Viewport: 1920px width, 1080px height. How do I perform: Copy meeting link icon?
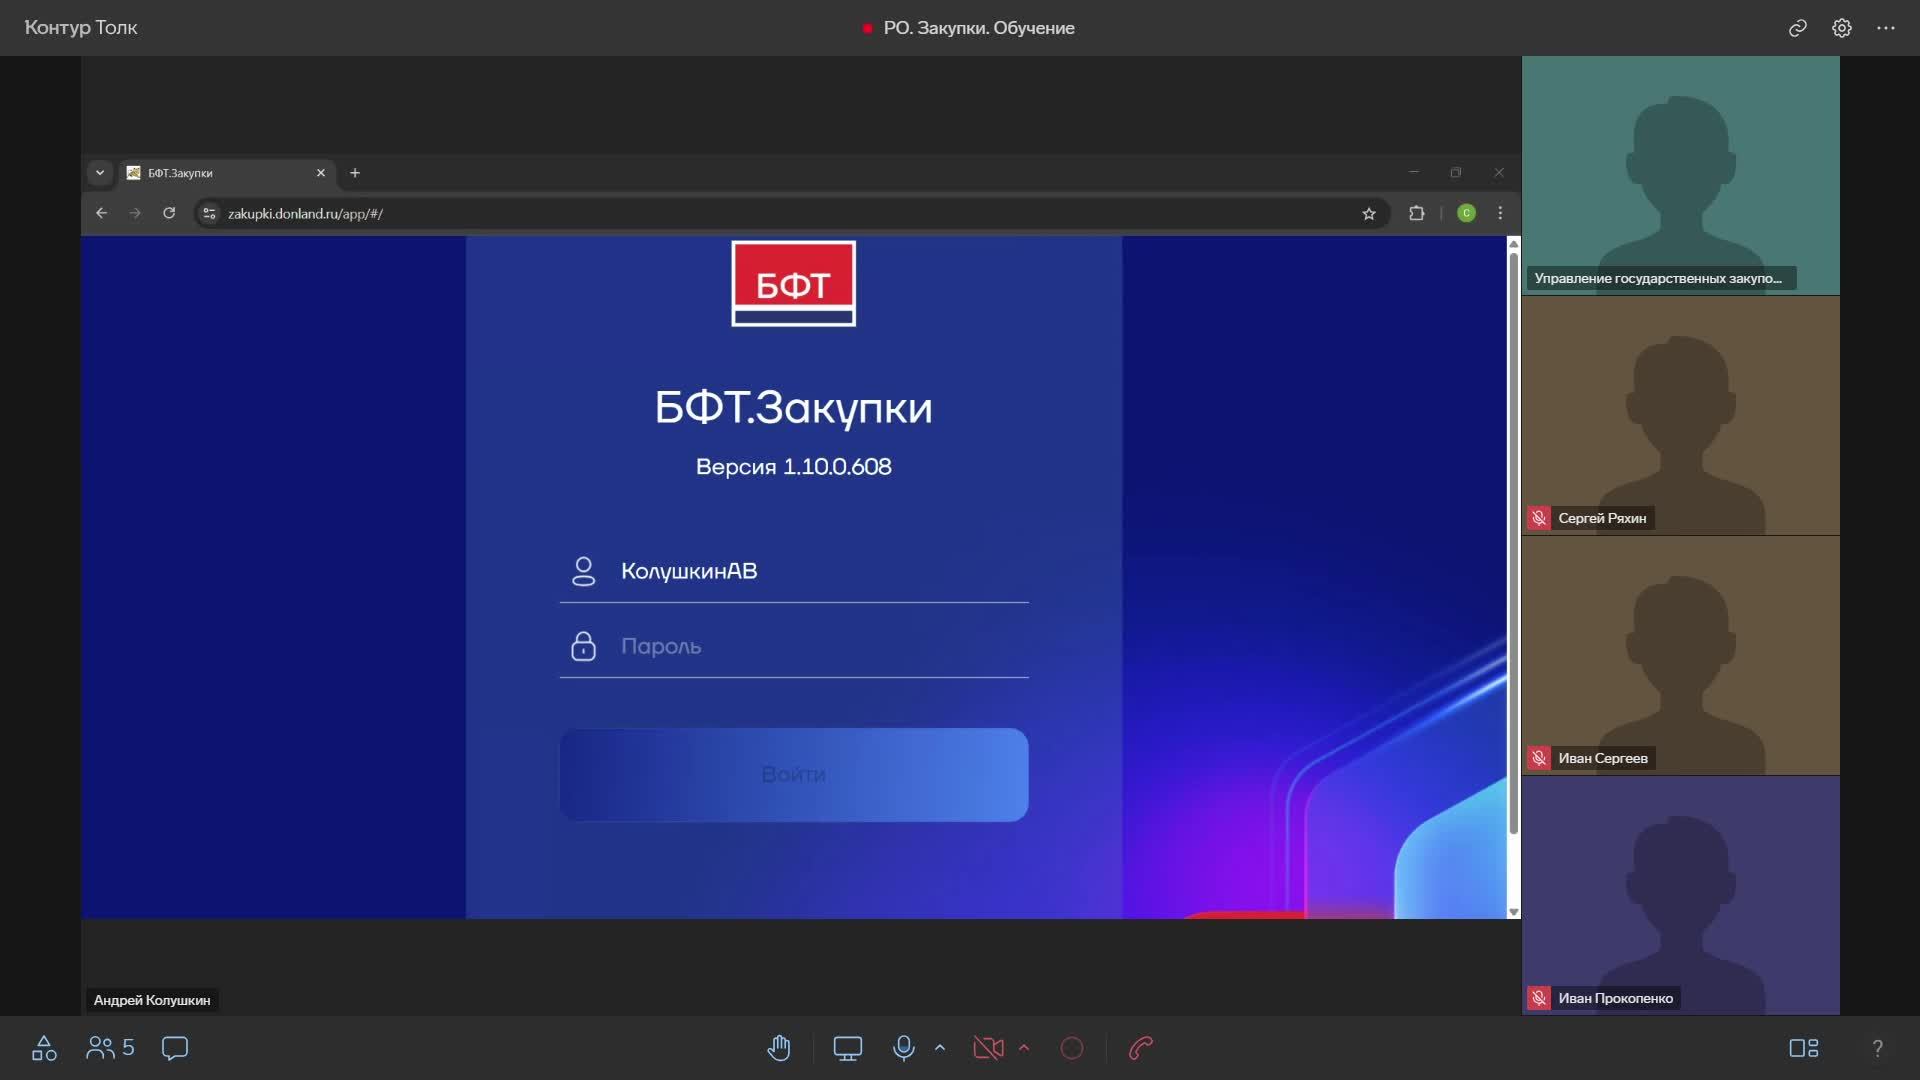click(x=1797, y=28)
